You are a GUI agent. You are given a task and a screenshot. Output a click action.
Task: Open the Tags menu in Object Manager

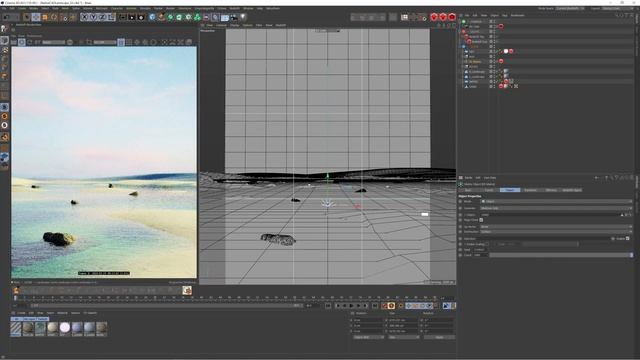(x=505, y=16)
